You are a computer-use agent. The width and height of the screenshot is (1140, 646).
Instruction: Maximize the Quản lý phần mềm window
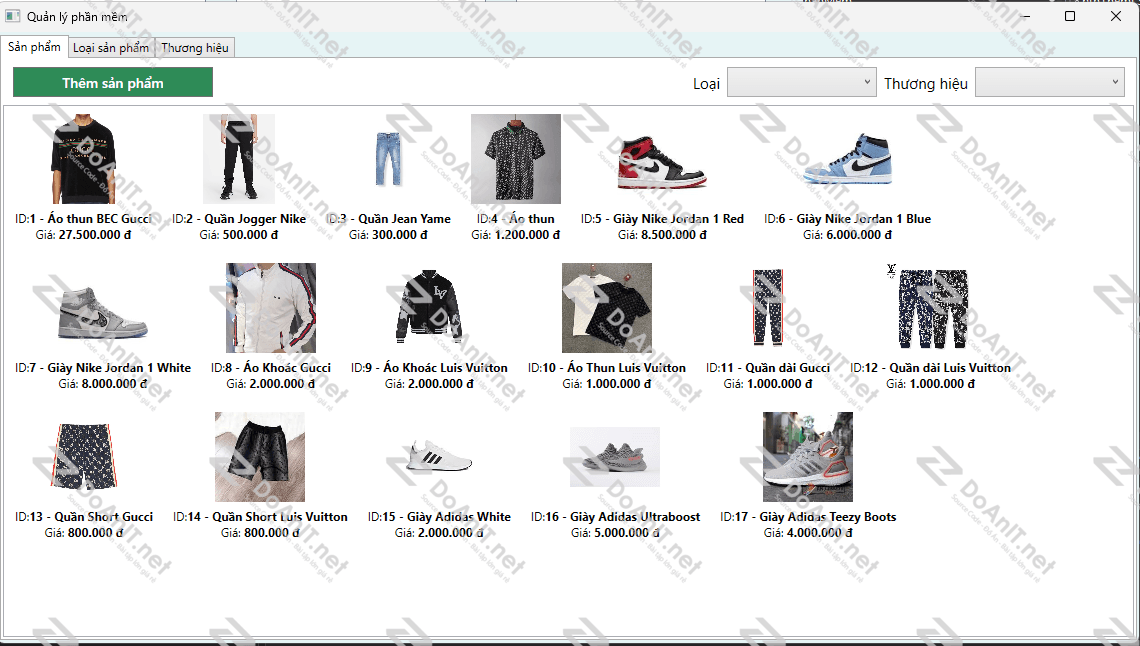[x=1069, y=16]
